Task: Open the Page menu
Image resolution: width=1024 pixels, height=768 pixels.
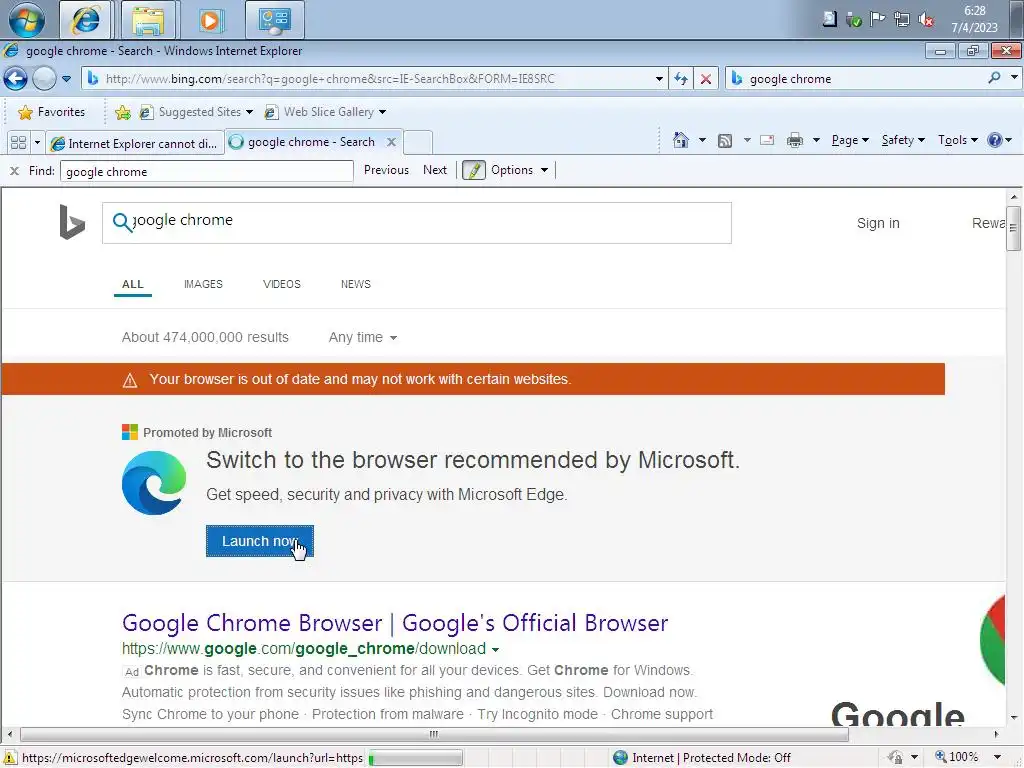Action: (850, 140)
